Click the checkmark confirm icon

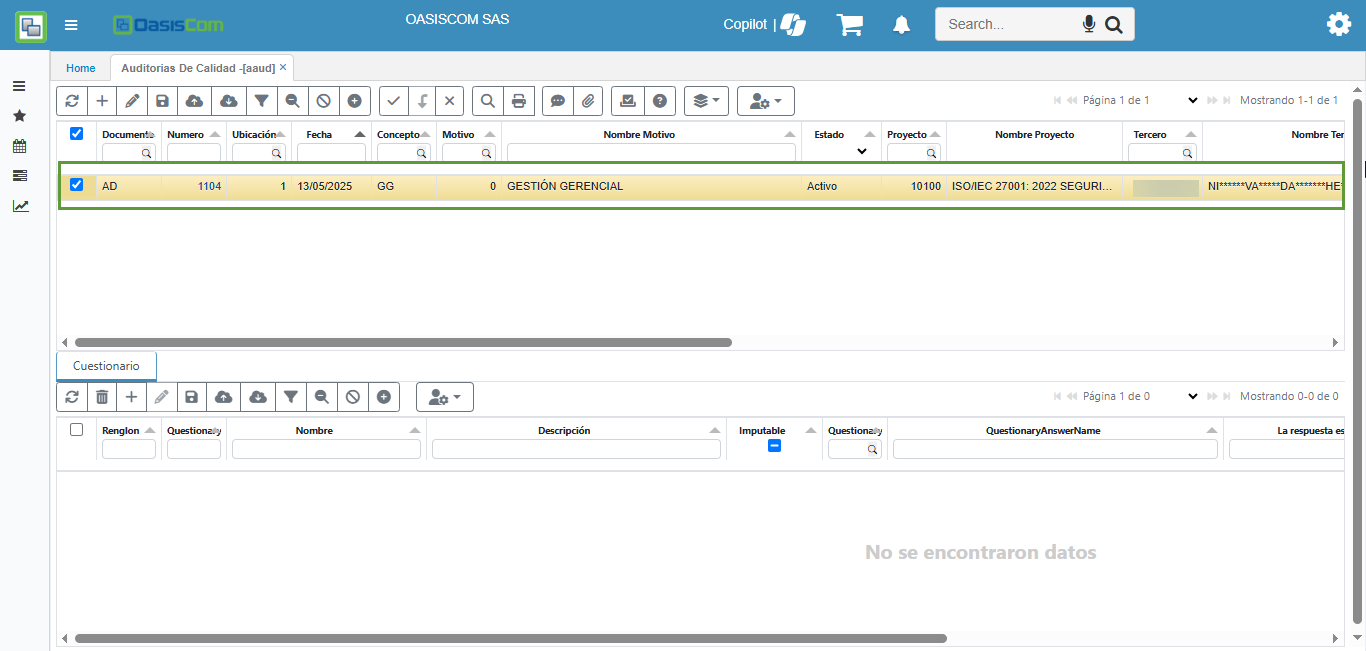pyautogui.click(x=394, y=101)
